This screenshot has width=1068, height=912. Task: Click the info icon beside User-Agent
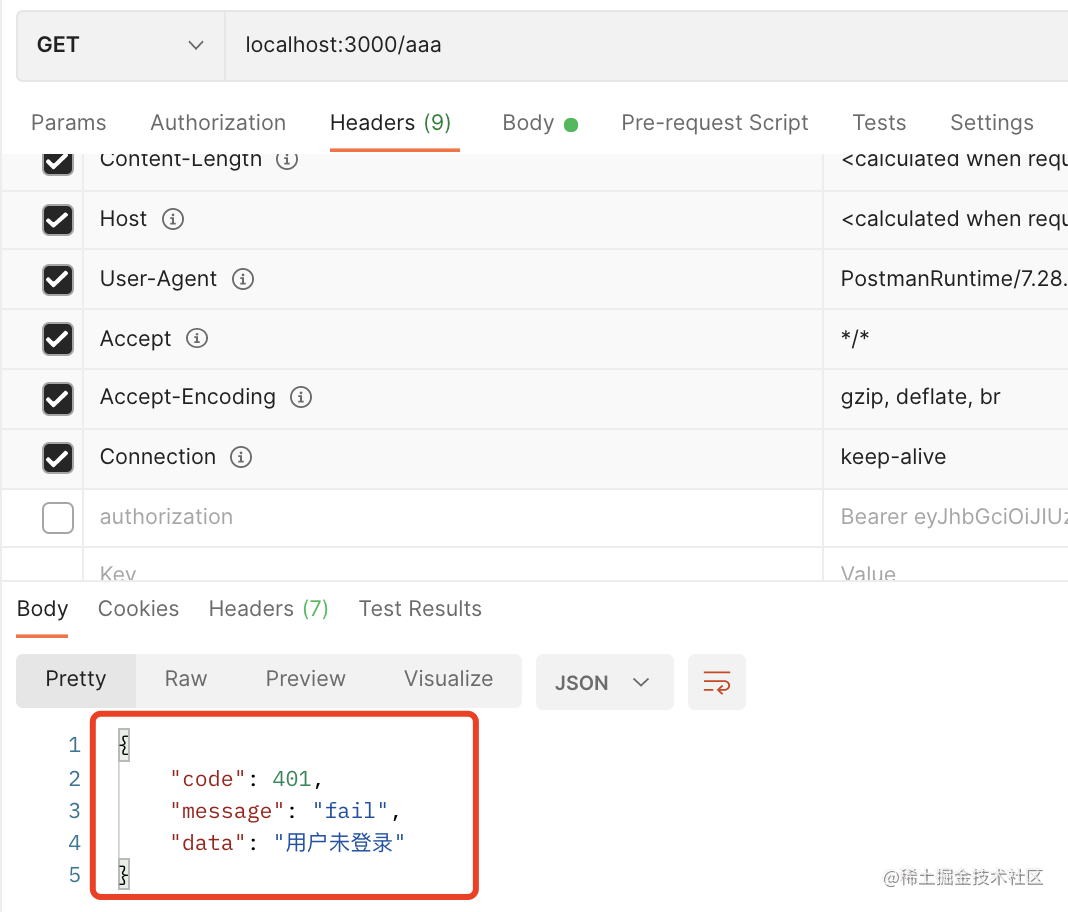(242, 279)
